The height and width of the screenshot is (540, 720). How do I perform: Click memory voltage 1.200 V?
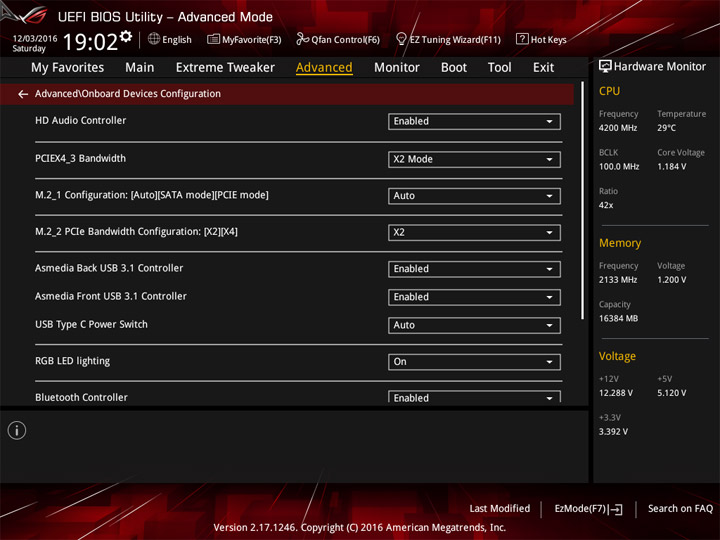point(671,280)
